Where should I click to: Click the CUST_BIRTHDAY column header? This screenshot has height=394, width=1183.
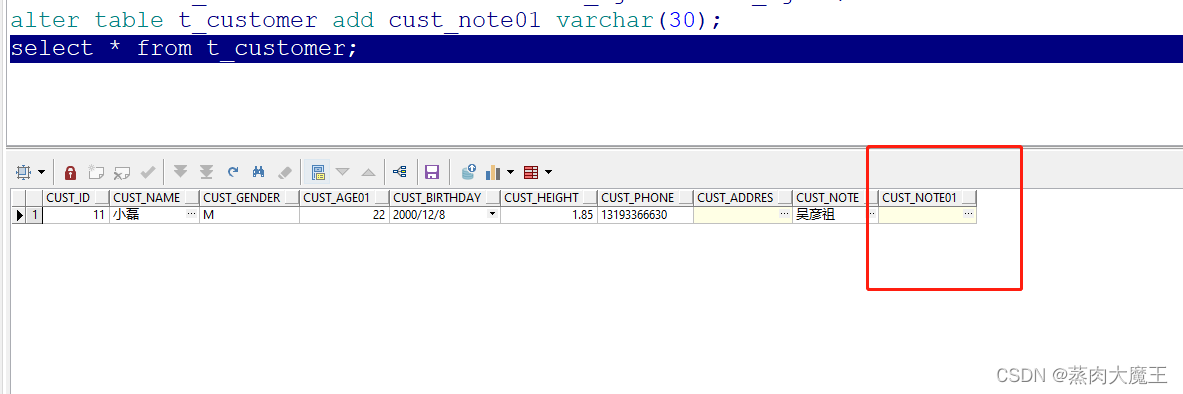[445, 198]
